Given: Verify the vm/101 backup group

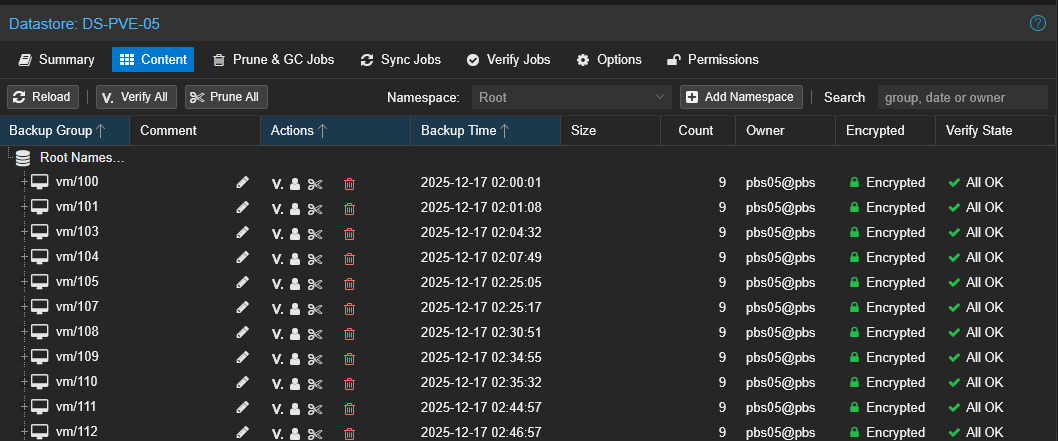Looking at the screenshot, I should (277, 208).
